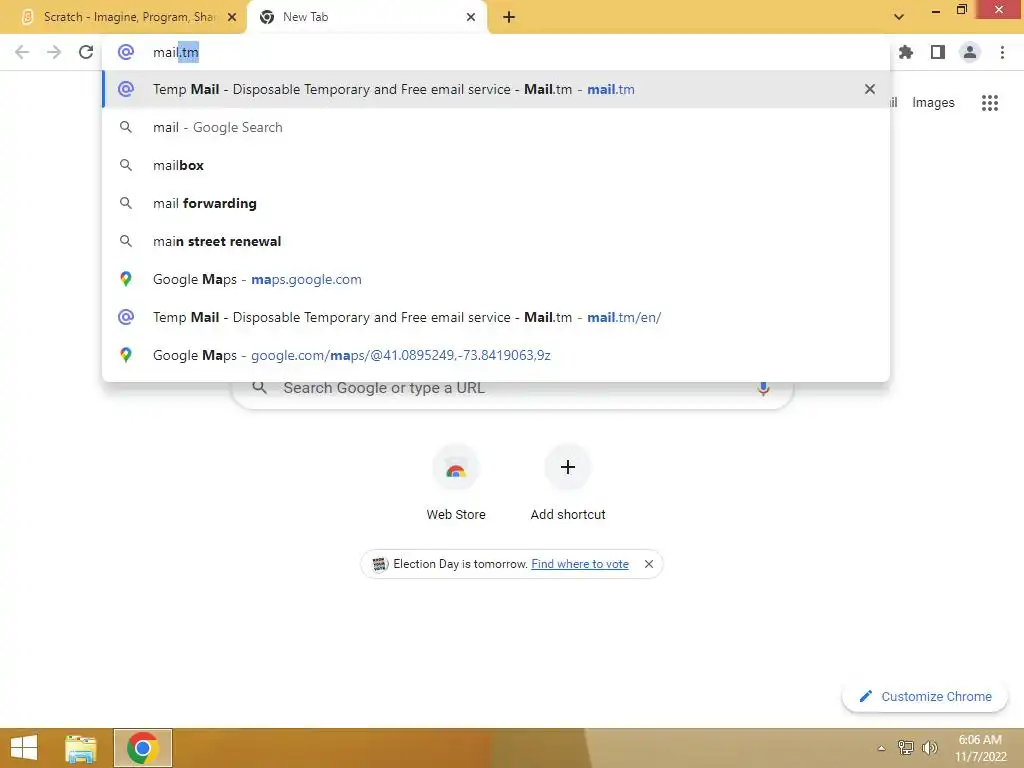Image resolution: width=1024 pixels, height=768 pixels.
Task: Click the Add shortcut plus icon
Action: point(568,467)
